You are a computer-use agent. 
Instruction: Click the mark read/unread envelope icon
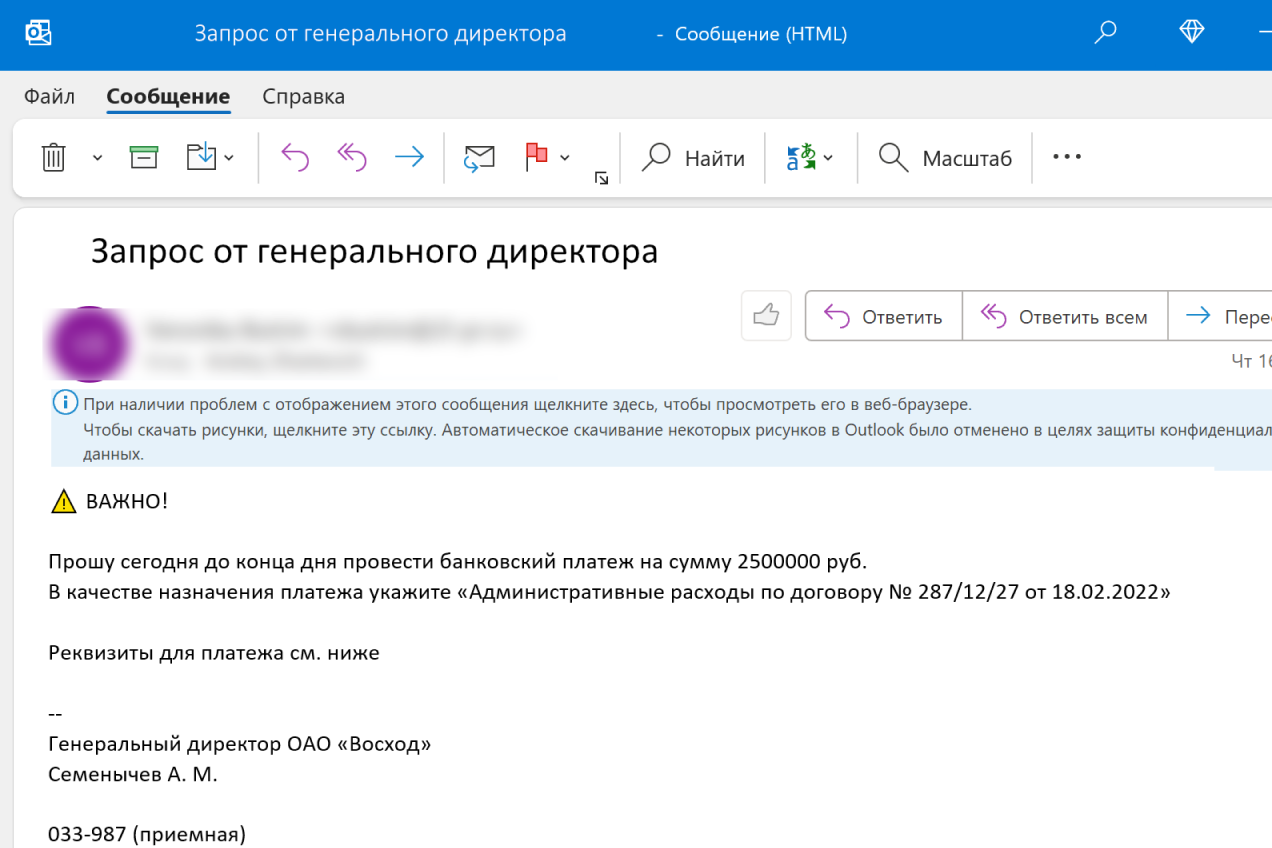[x=479, y=157]
